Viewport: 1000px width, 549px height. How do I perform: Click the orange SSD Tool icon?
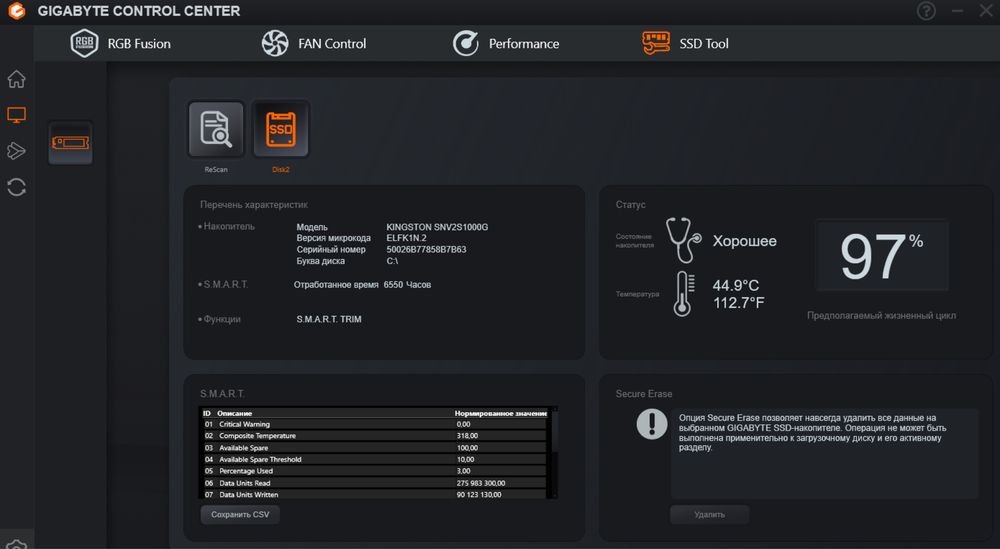click(656, 43)
